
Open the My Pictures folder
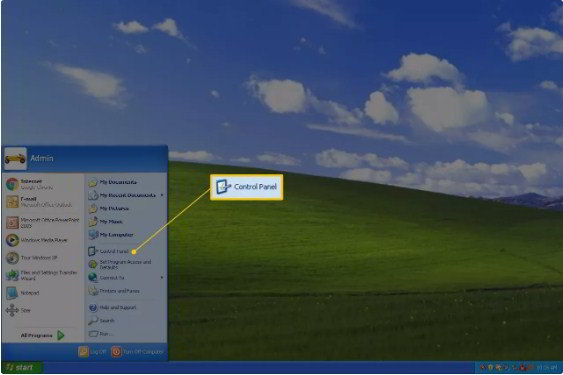click(108, 209)
